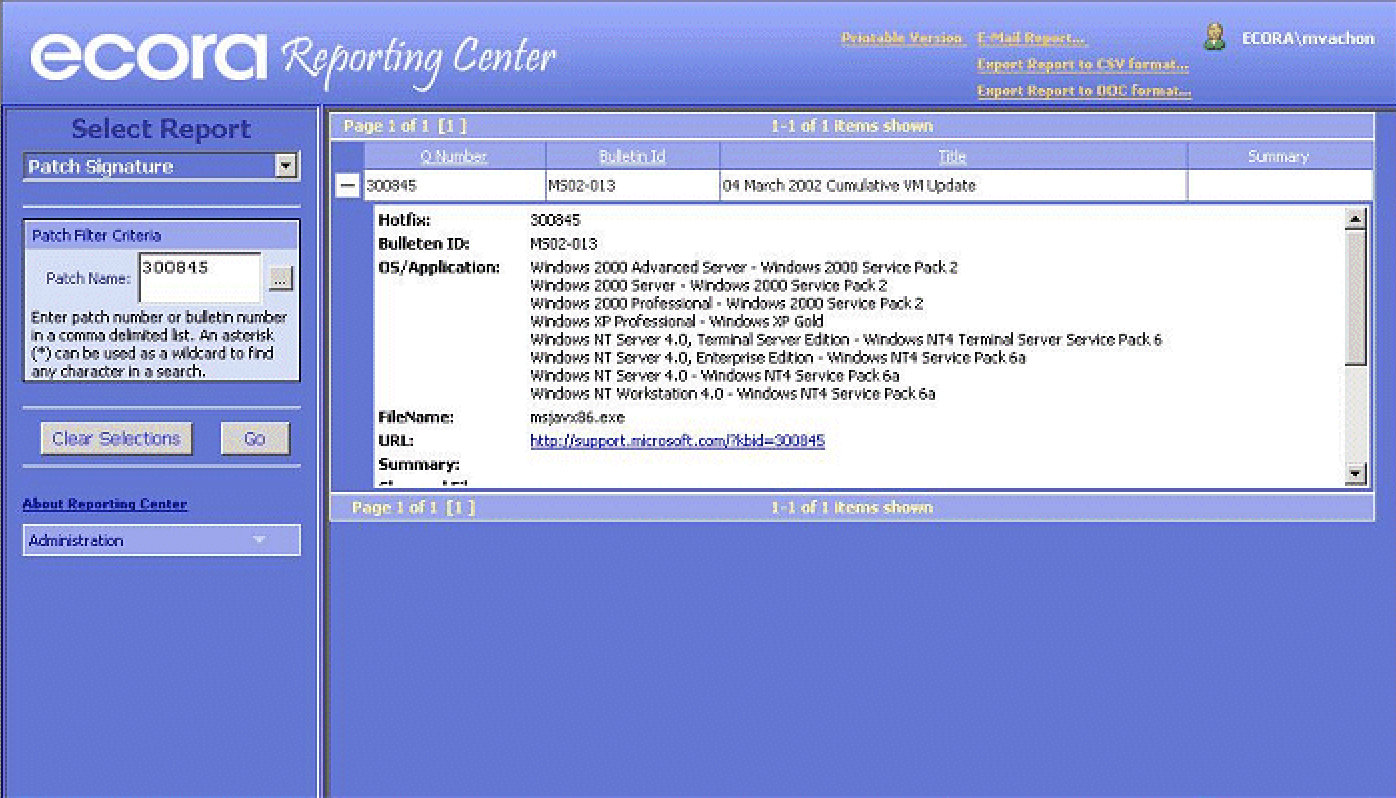The width and height of the screenshot is (1396, 798).
Task: Click the "Select Report" heading
Action: click(x=161, y=129)
